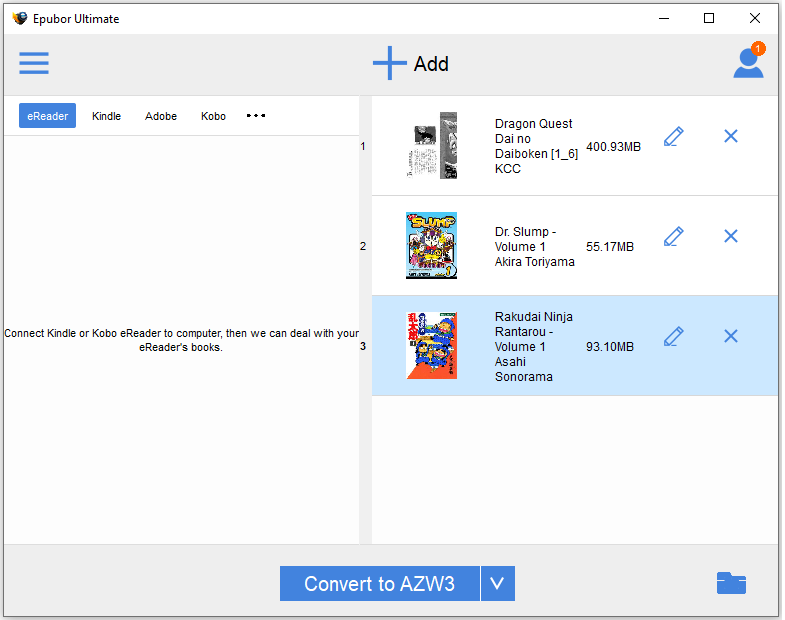
Task: Click the Add label text
Action: 431,64
